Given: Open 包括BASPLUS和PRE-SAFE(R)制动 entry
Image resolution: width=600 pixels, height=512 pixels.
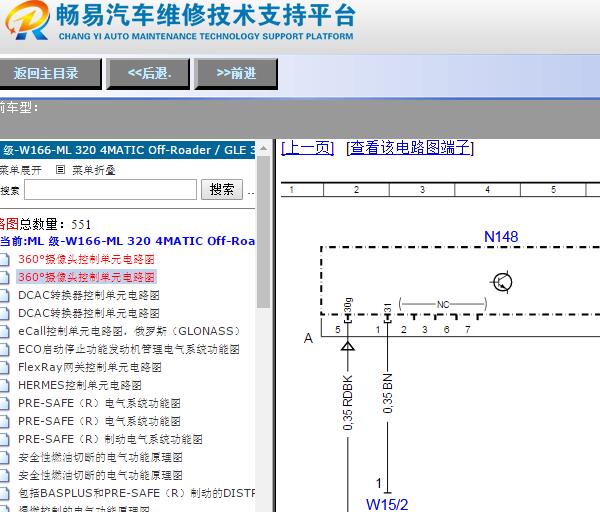Looking at the screenshot, I should click(x=137, y=493).
